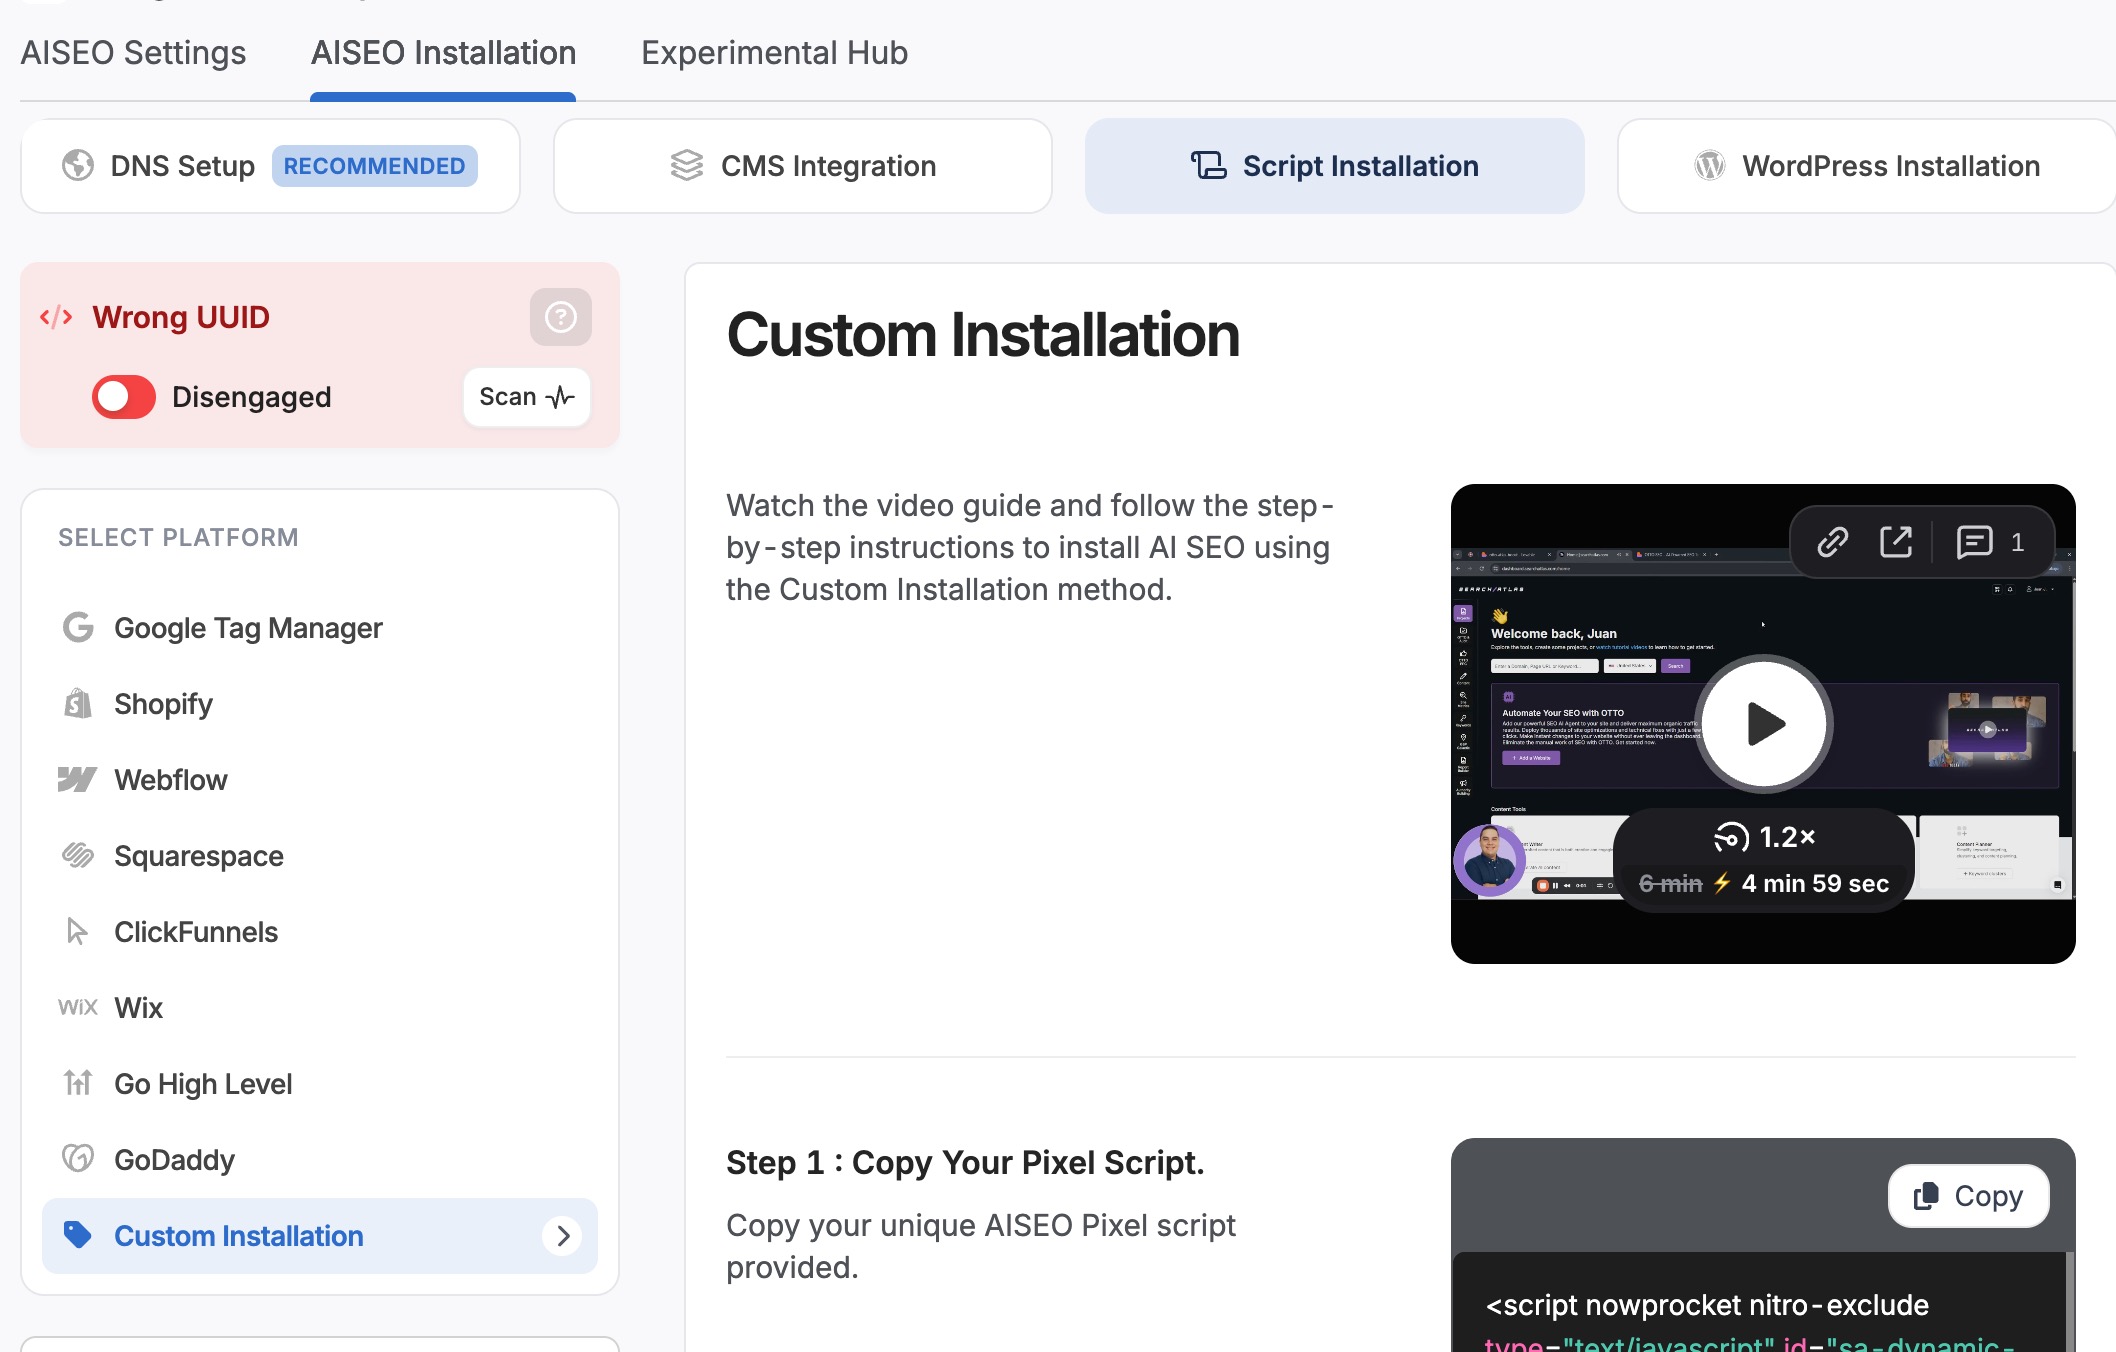Open the help icon near Wrong UUID

pos(561,317)
